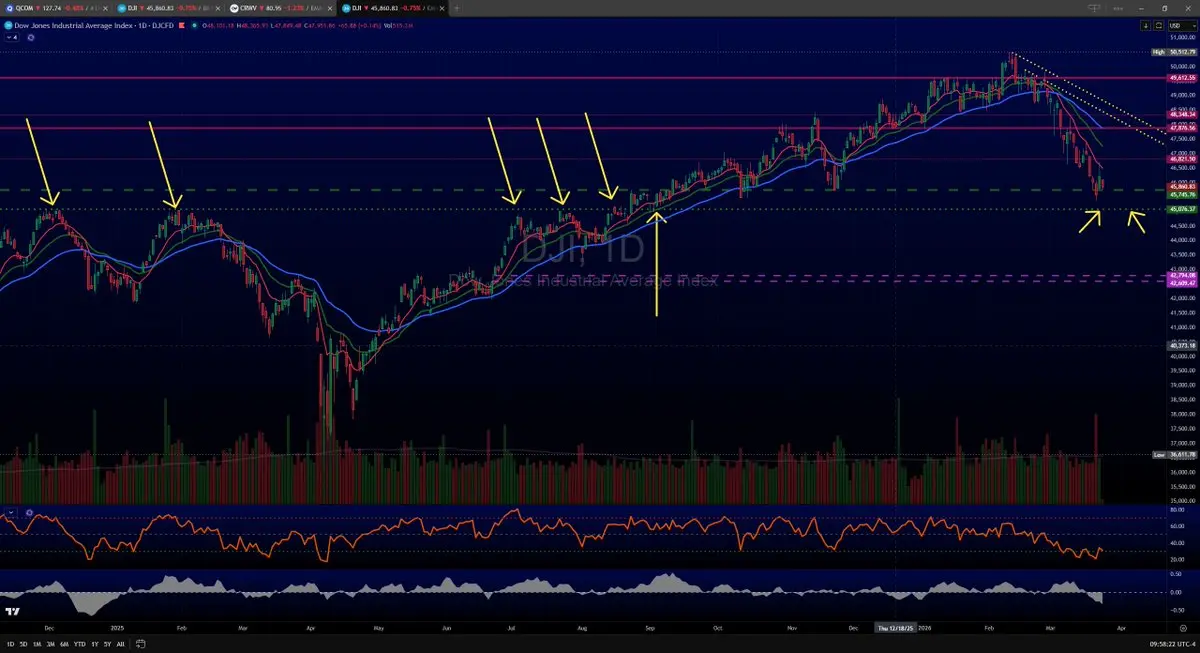The height and width of the screenshot is (653, 1200).
Task: Select the 5Y time range
Action: (x=107, y=644)
